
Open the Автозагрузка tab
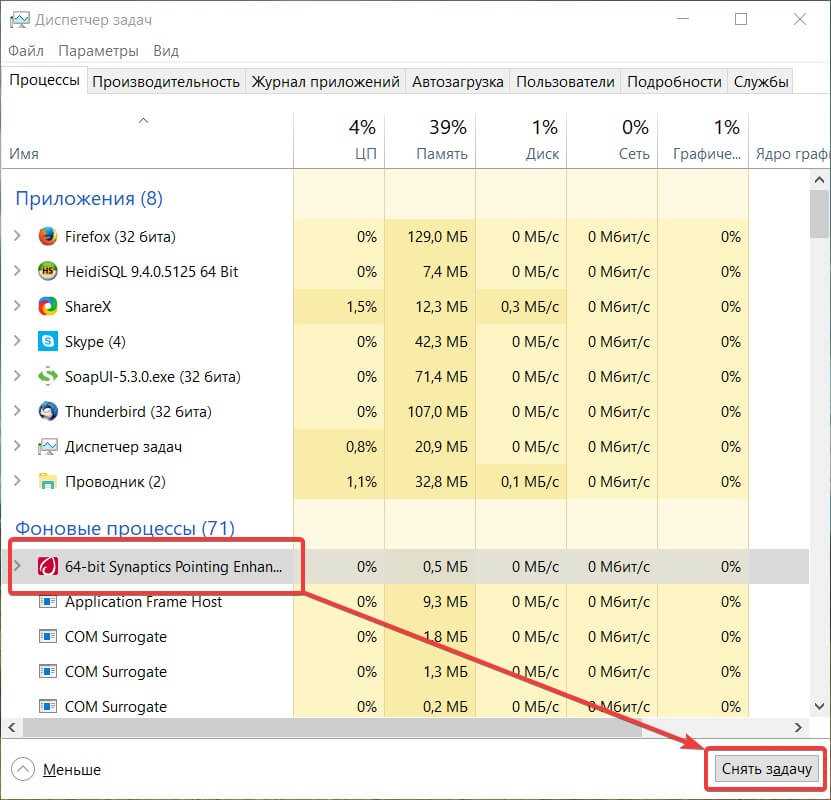click(457, 82)
